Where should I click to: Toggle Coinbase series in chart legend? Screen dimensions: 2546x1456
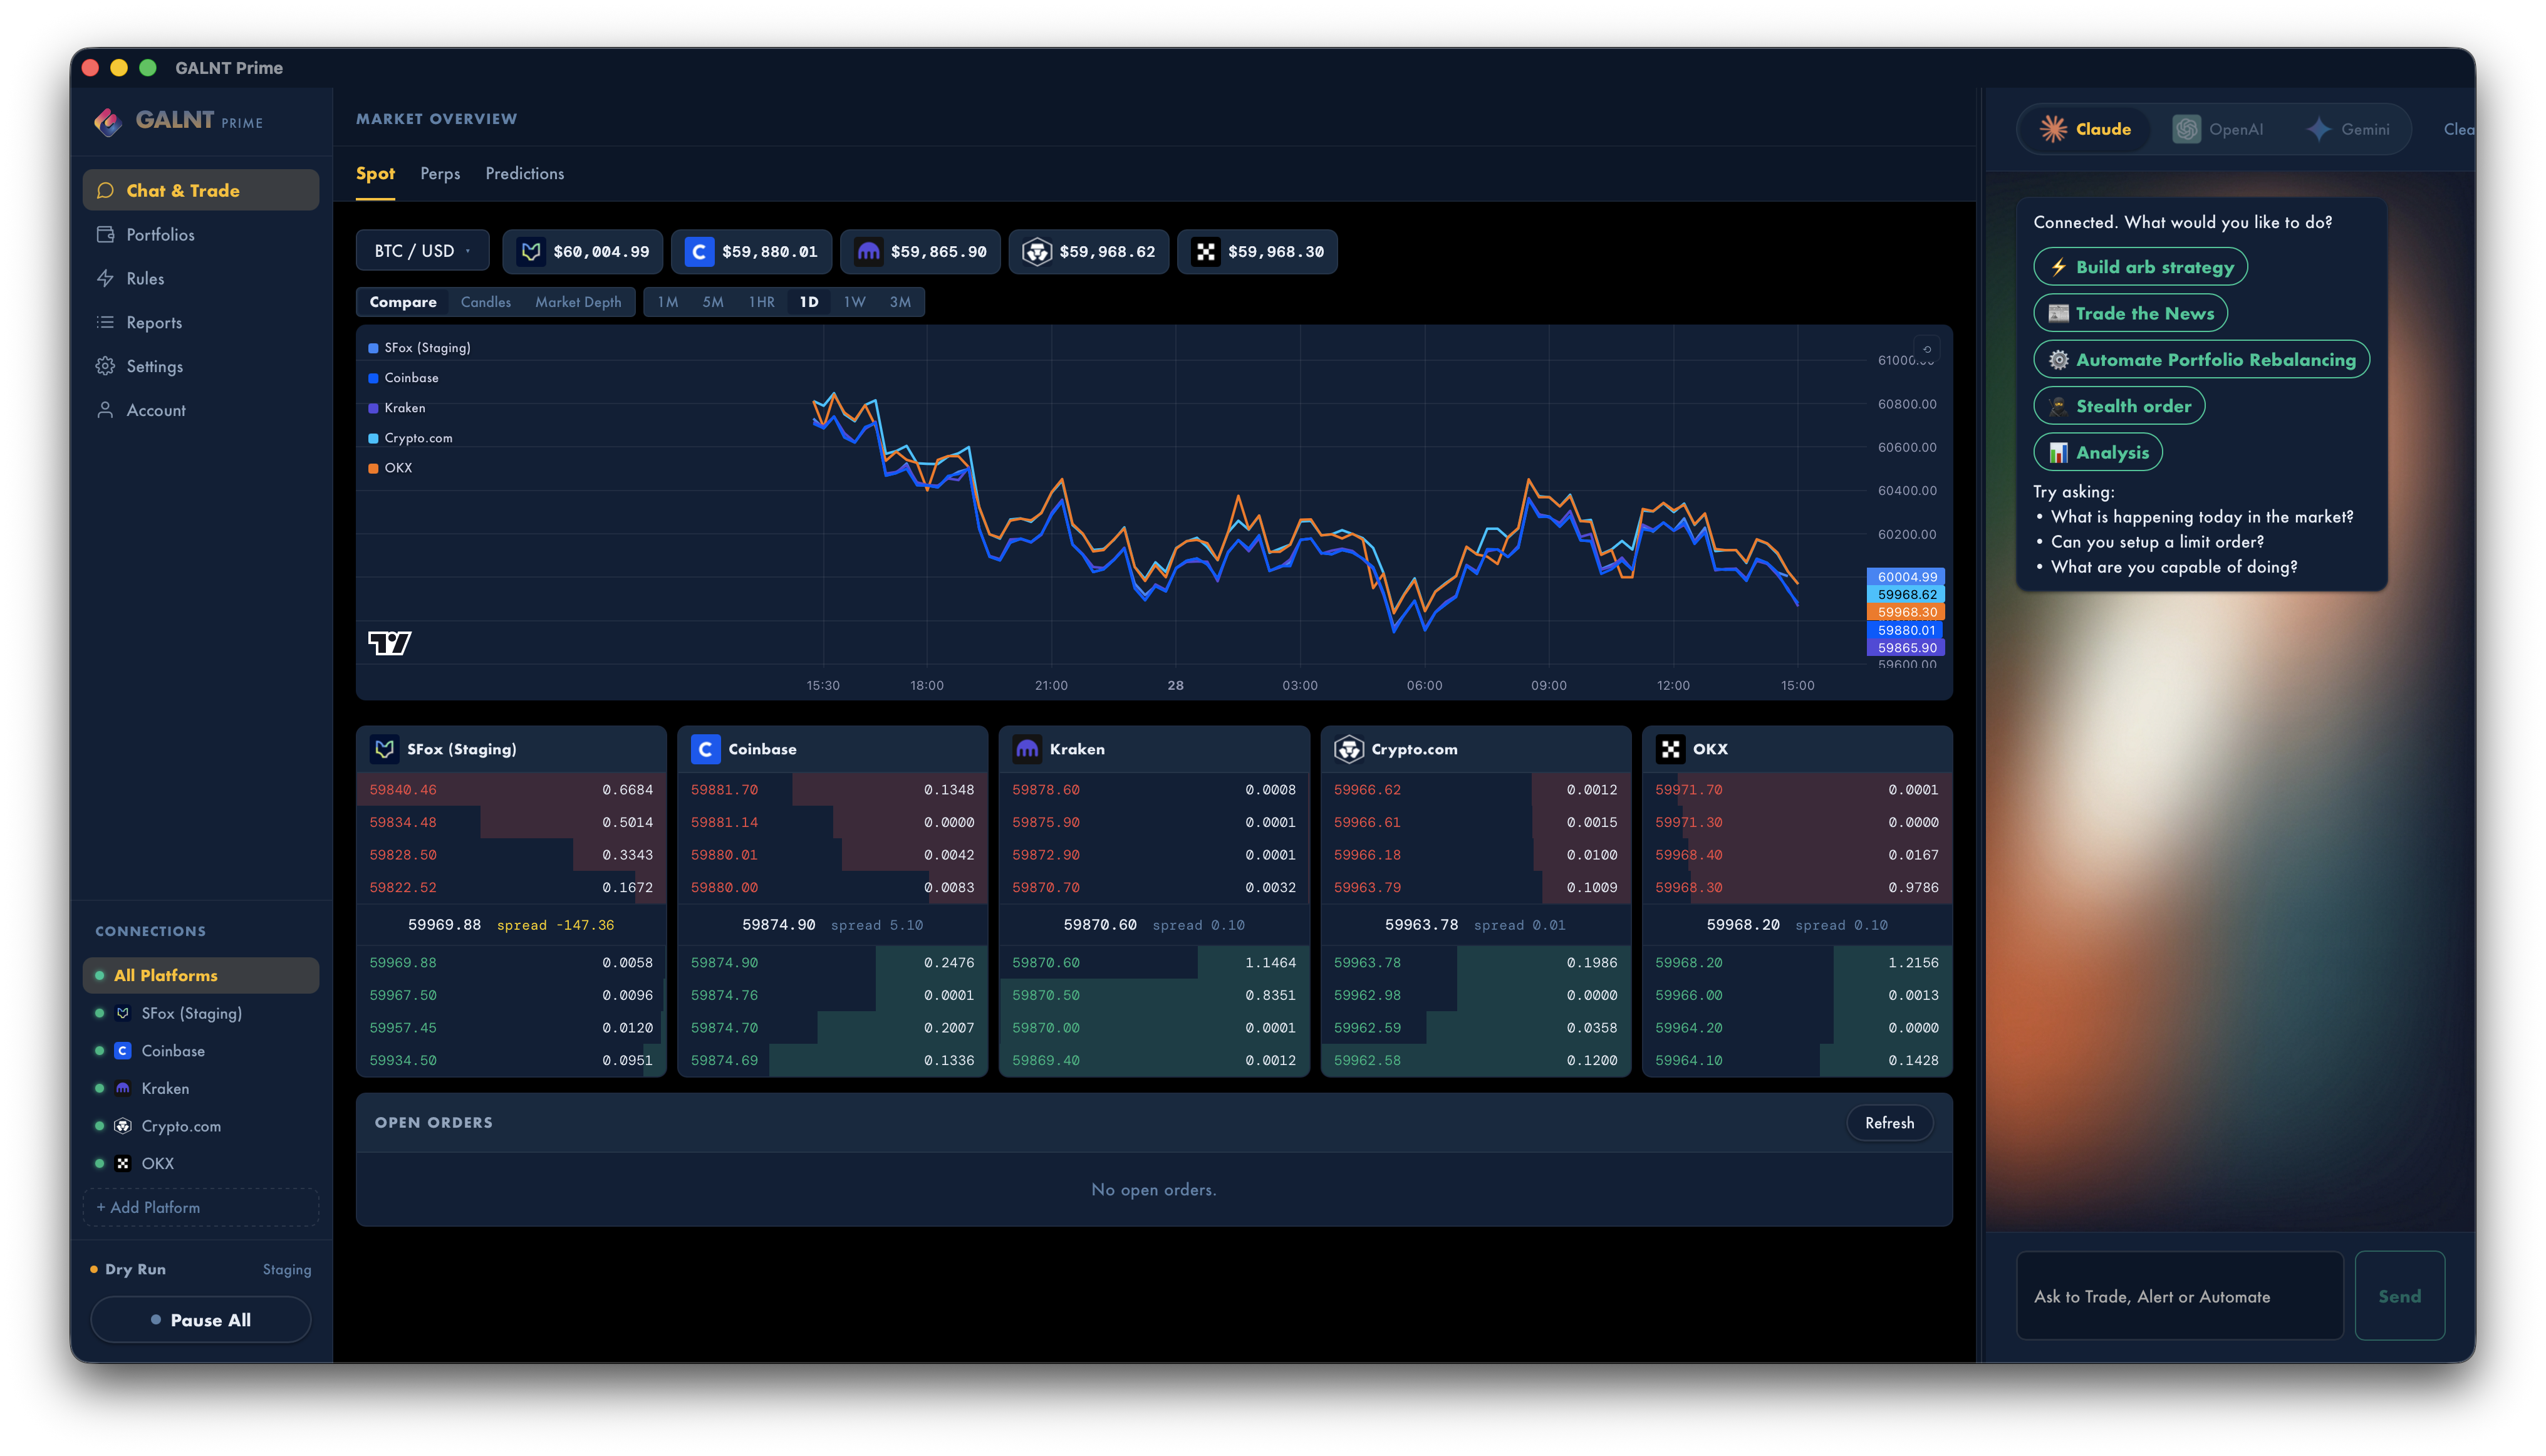tap(403, 378)
